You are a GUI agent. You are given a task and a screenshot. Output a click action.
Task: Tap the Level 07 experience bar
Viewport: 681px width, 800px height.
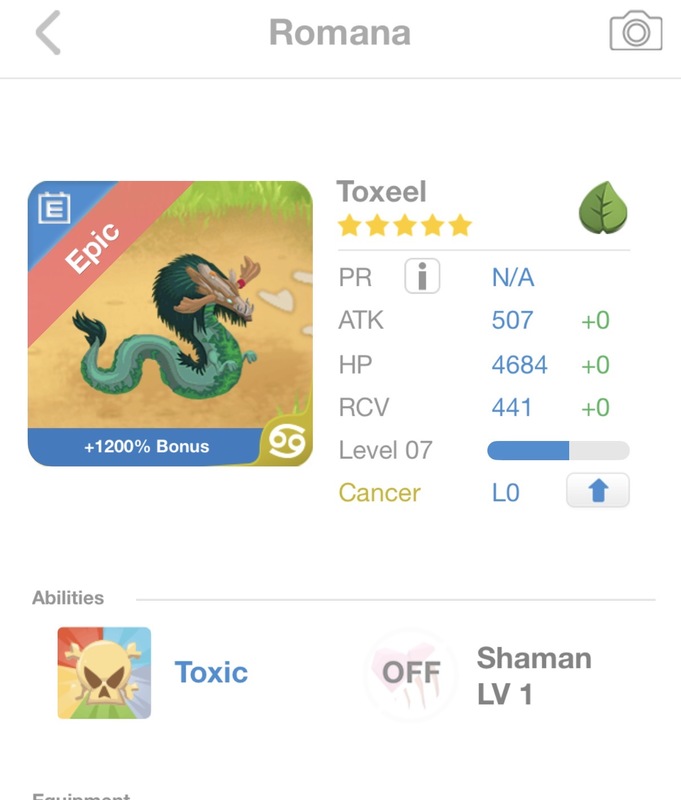point(558,450)
